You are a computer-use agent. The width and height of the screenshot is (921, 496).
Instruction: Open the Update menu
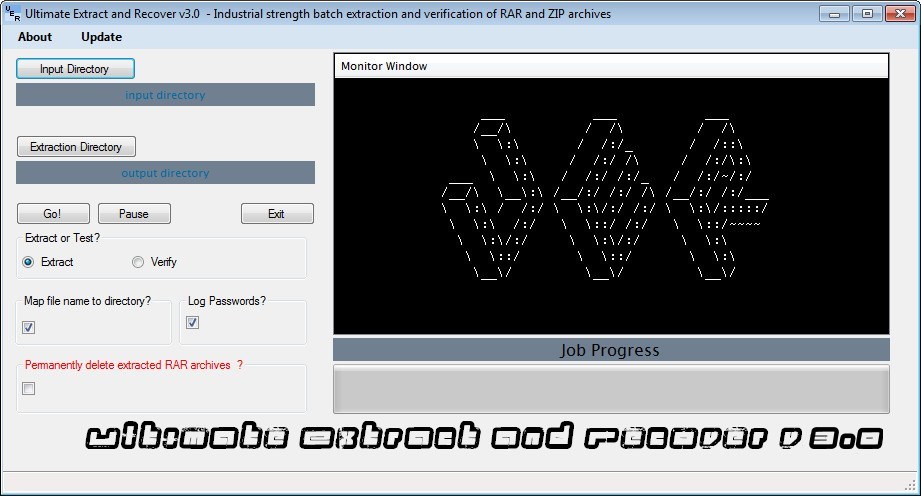coord(101,37)
